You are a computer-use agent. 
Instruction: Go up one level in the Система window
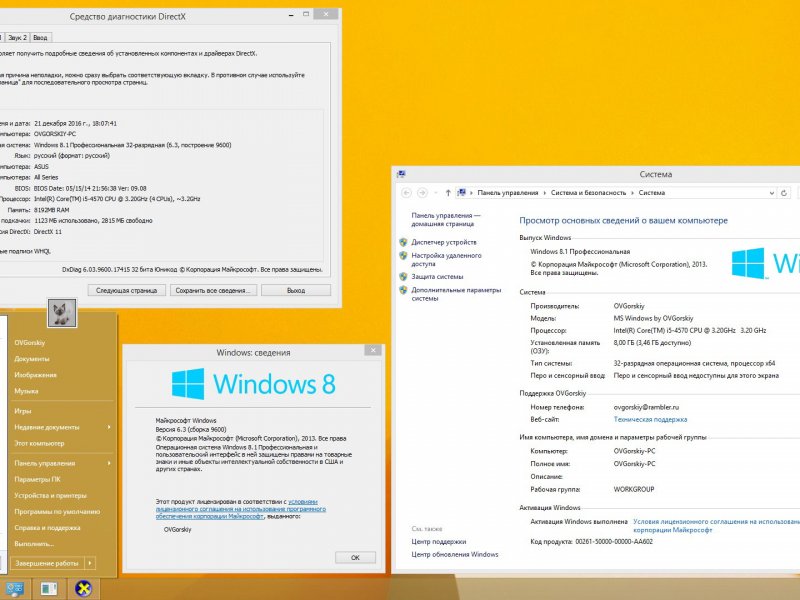[x=448, y=193]
